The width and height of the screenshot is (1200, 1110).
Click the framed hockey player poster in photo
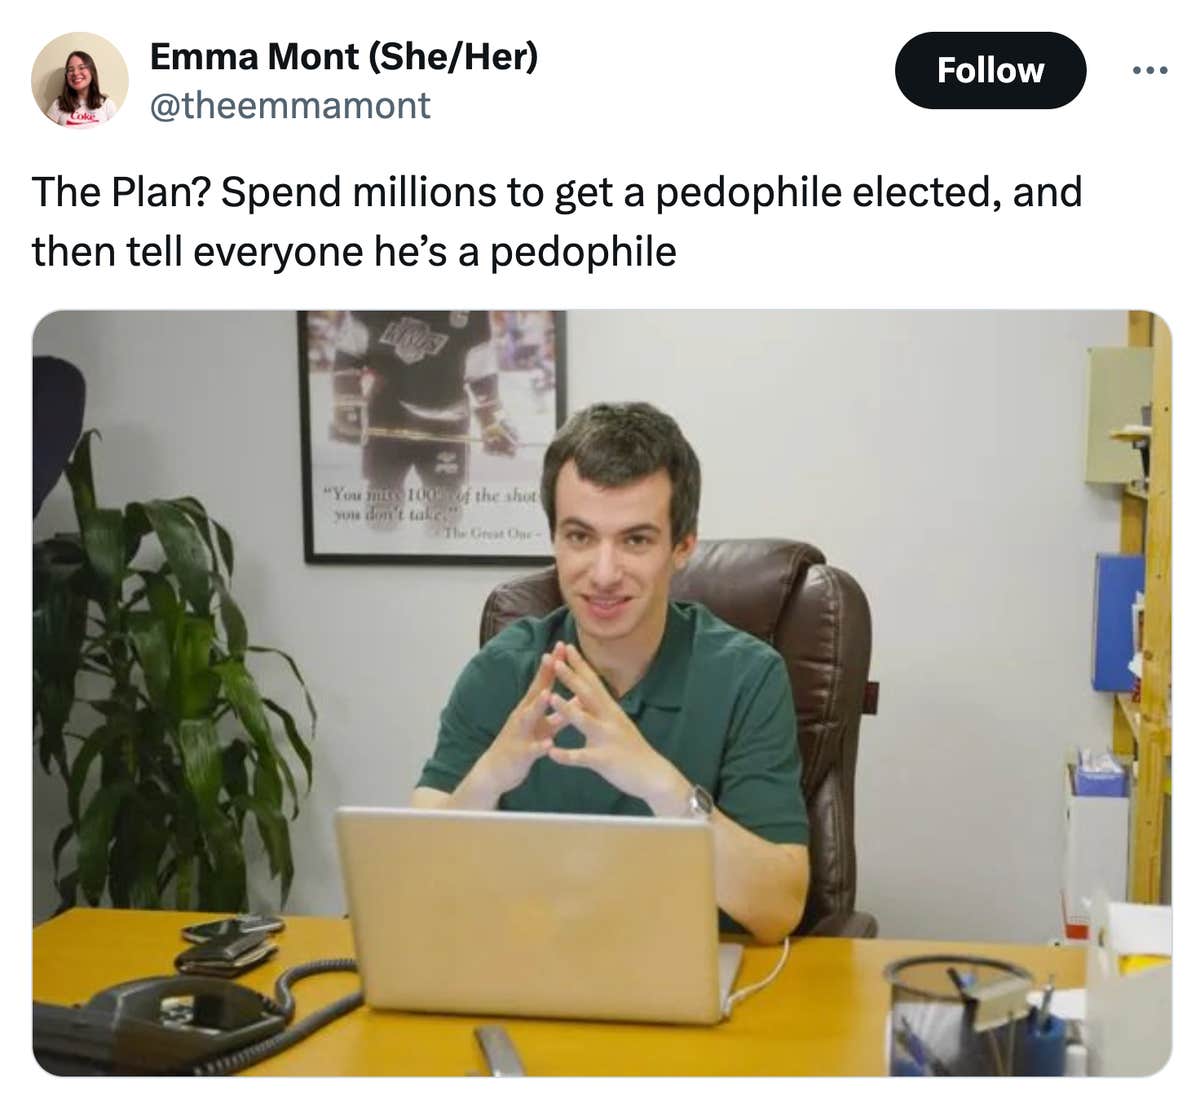[432, 436]
